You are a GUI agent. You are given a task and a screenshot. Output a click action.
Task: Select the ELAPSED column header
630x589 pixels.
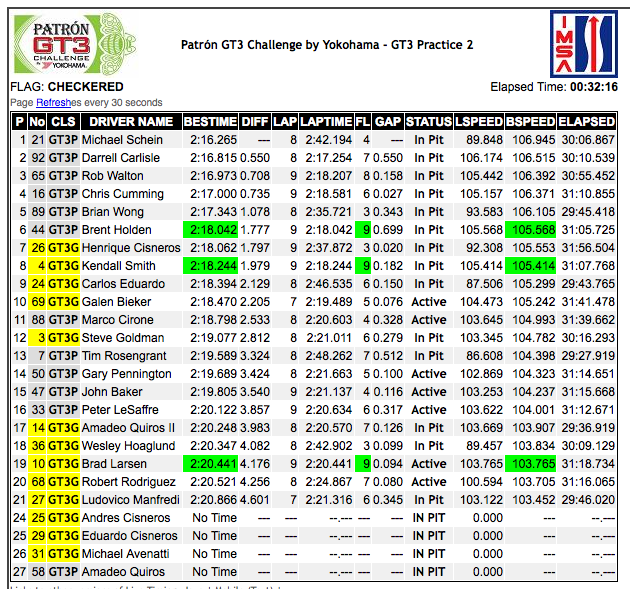(587, 121)
